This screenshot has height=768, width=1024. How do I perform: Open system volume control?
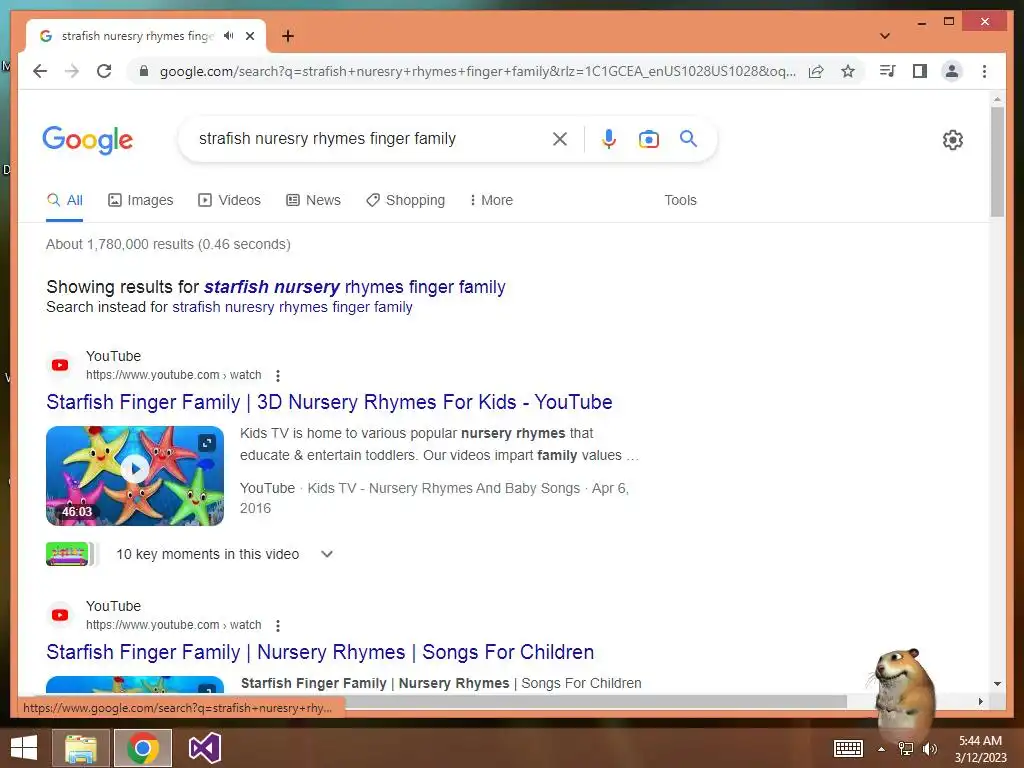click(x=929, y=749)
